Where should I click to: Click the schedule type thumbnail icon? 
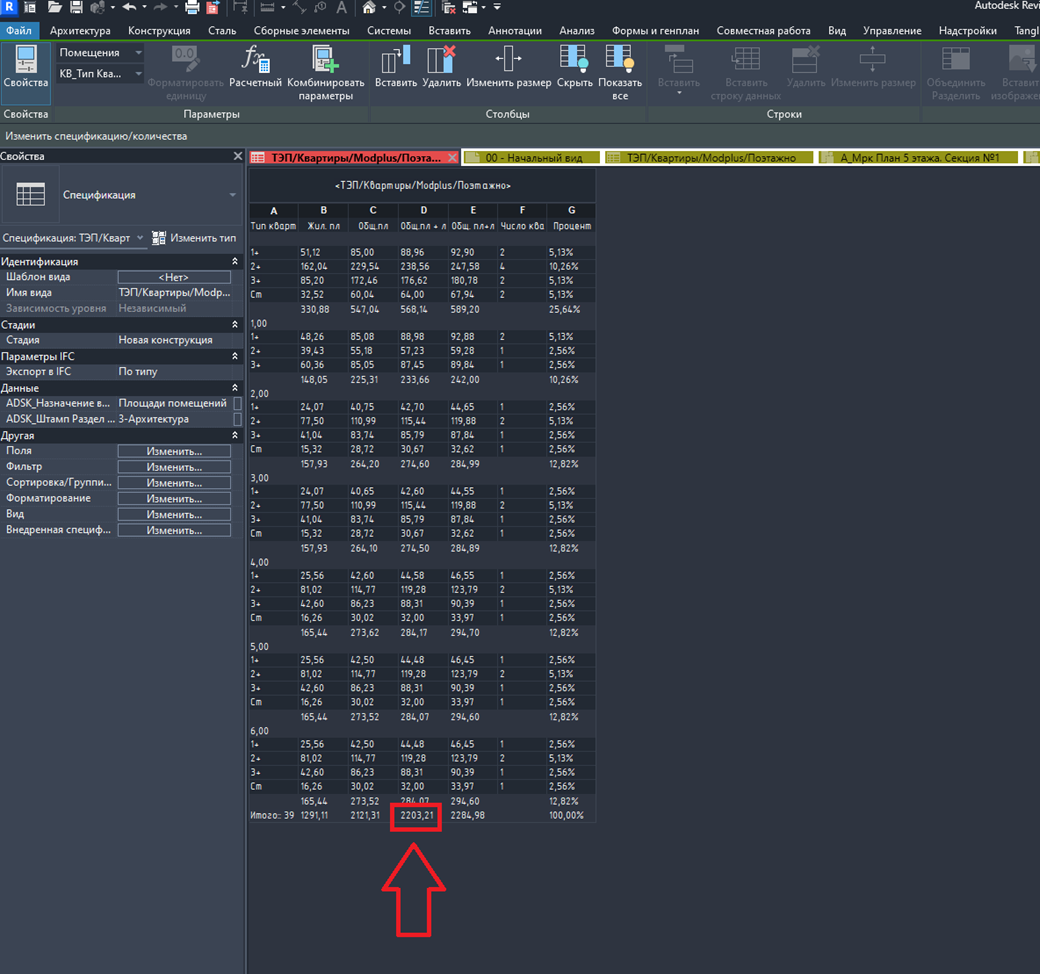click(31, 194)
